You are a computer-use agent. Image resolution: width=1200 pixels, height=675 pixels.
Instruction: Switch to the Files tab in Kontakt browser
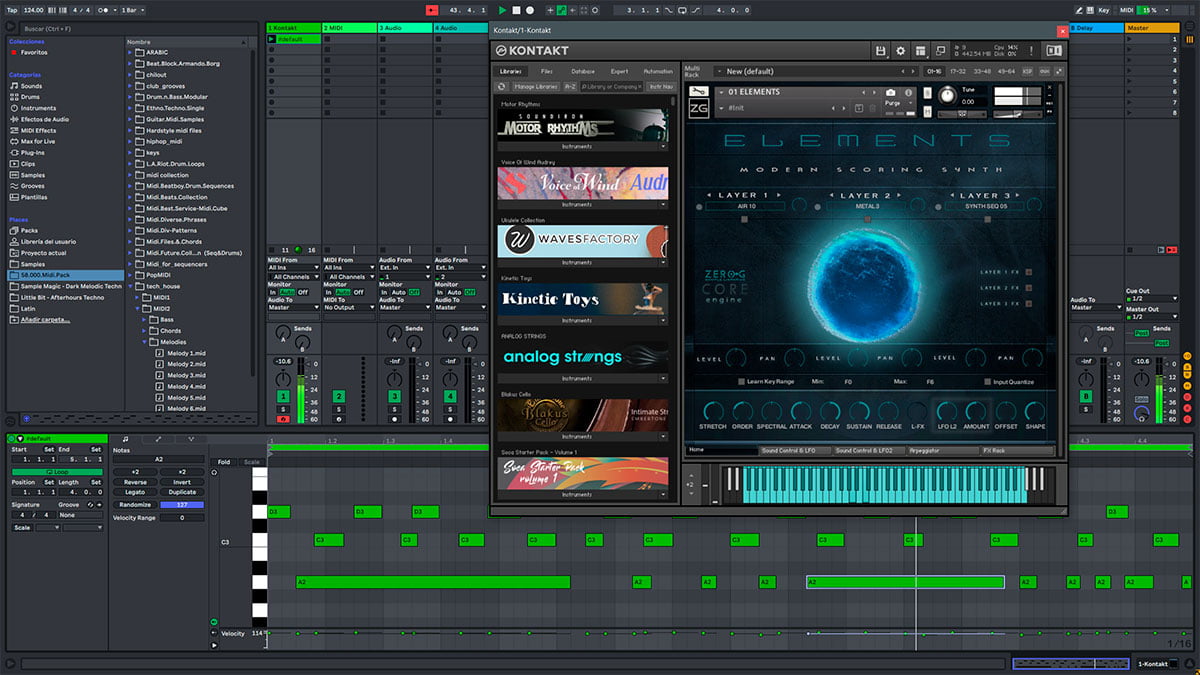pos(547,71)
